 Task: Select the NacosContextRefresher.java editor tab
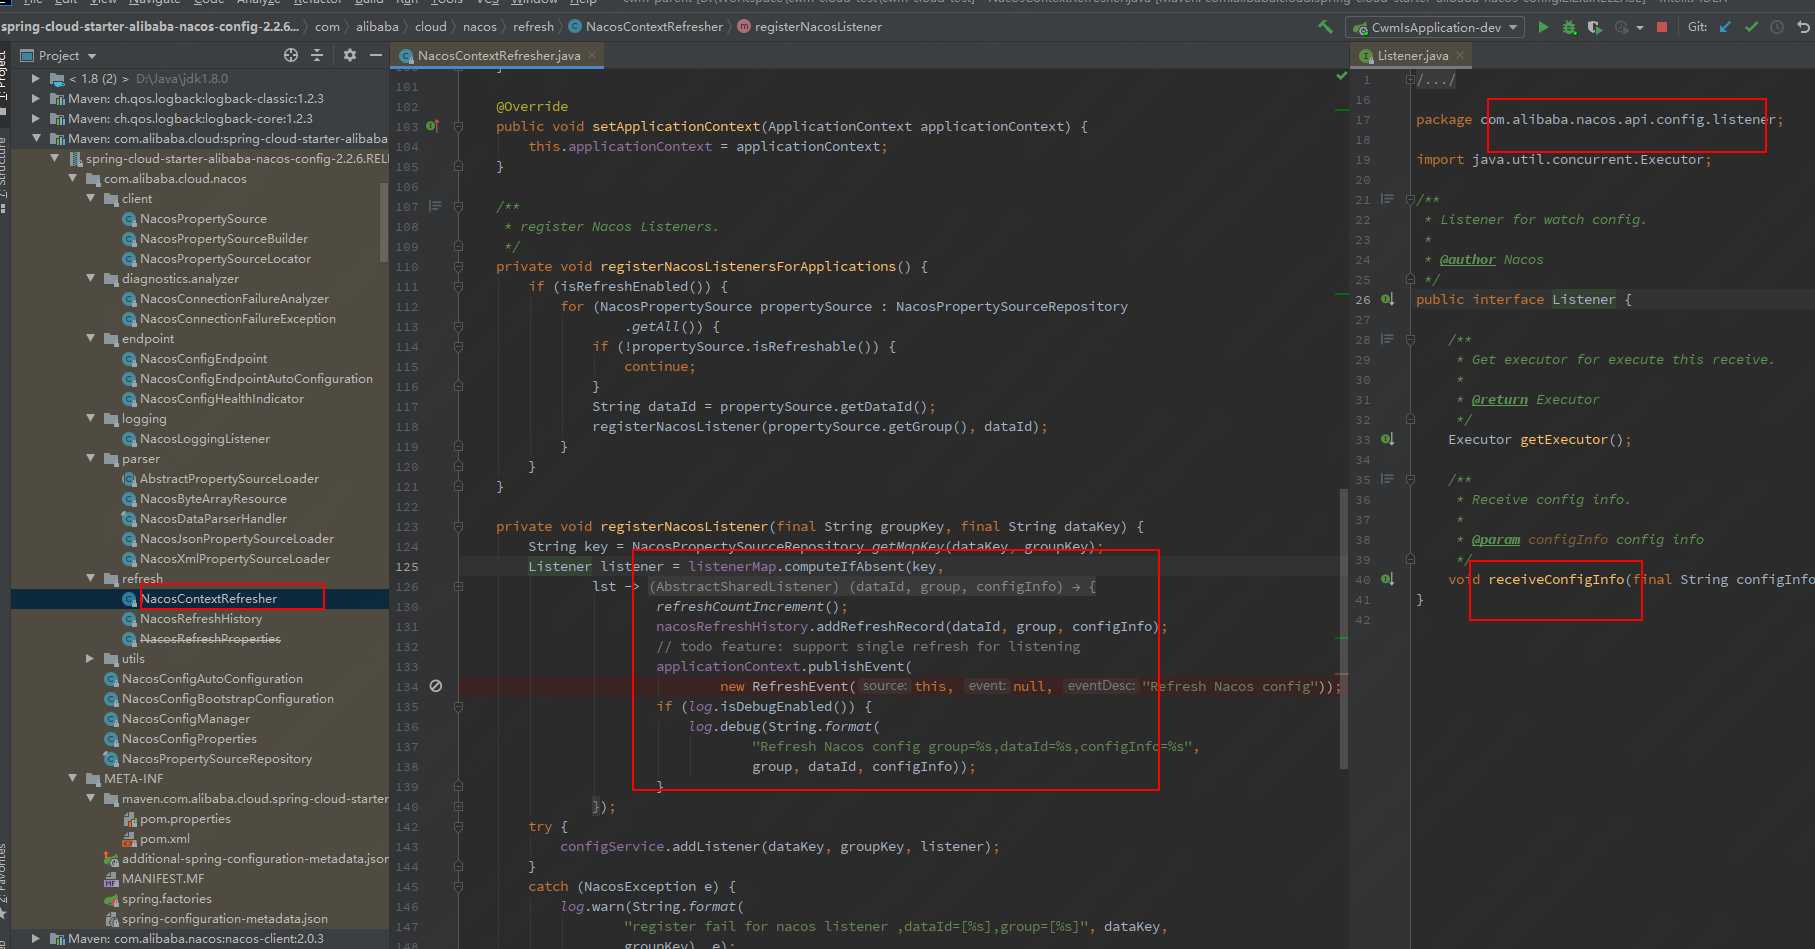pyautogui.click(x=498, y=55)
